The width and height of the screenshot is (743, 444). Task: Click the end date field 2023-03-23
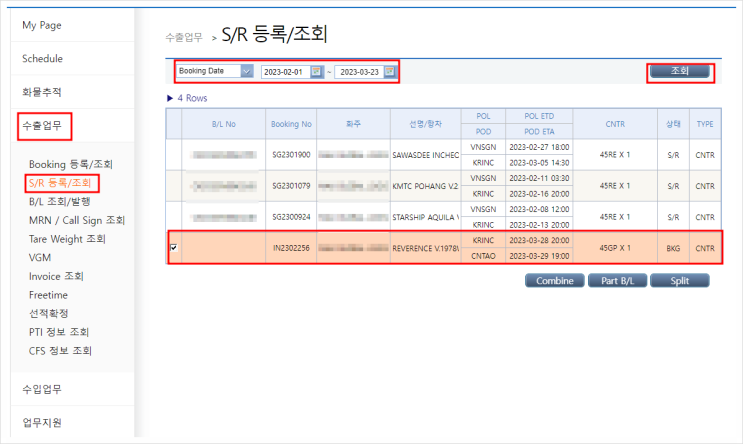click(x=359, y=72)
